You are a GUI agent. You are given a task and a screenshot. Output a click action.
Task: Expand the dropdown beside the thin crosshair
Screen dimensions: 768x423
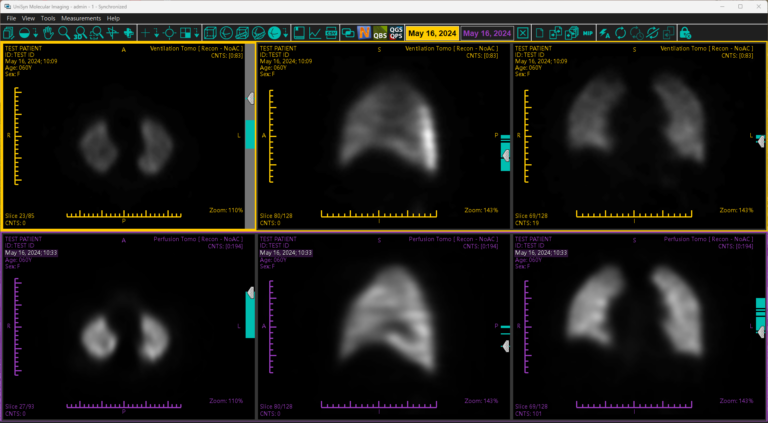coord(156,34)
